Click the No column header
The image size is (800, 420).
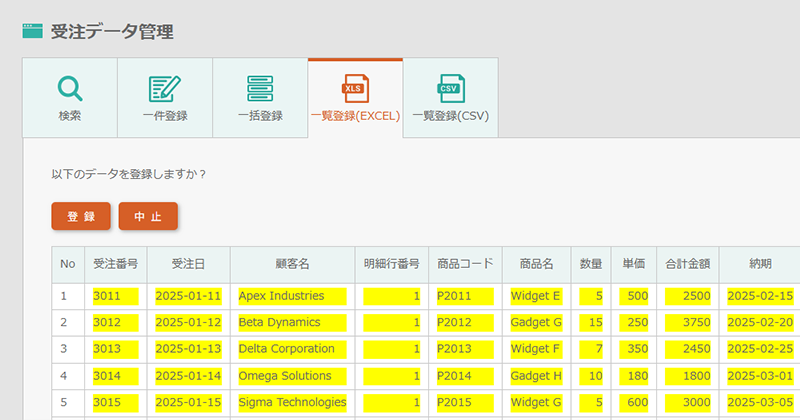68,264
